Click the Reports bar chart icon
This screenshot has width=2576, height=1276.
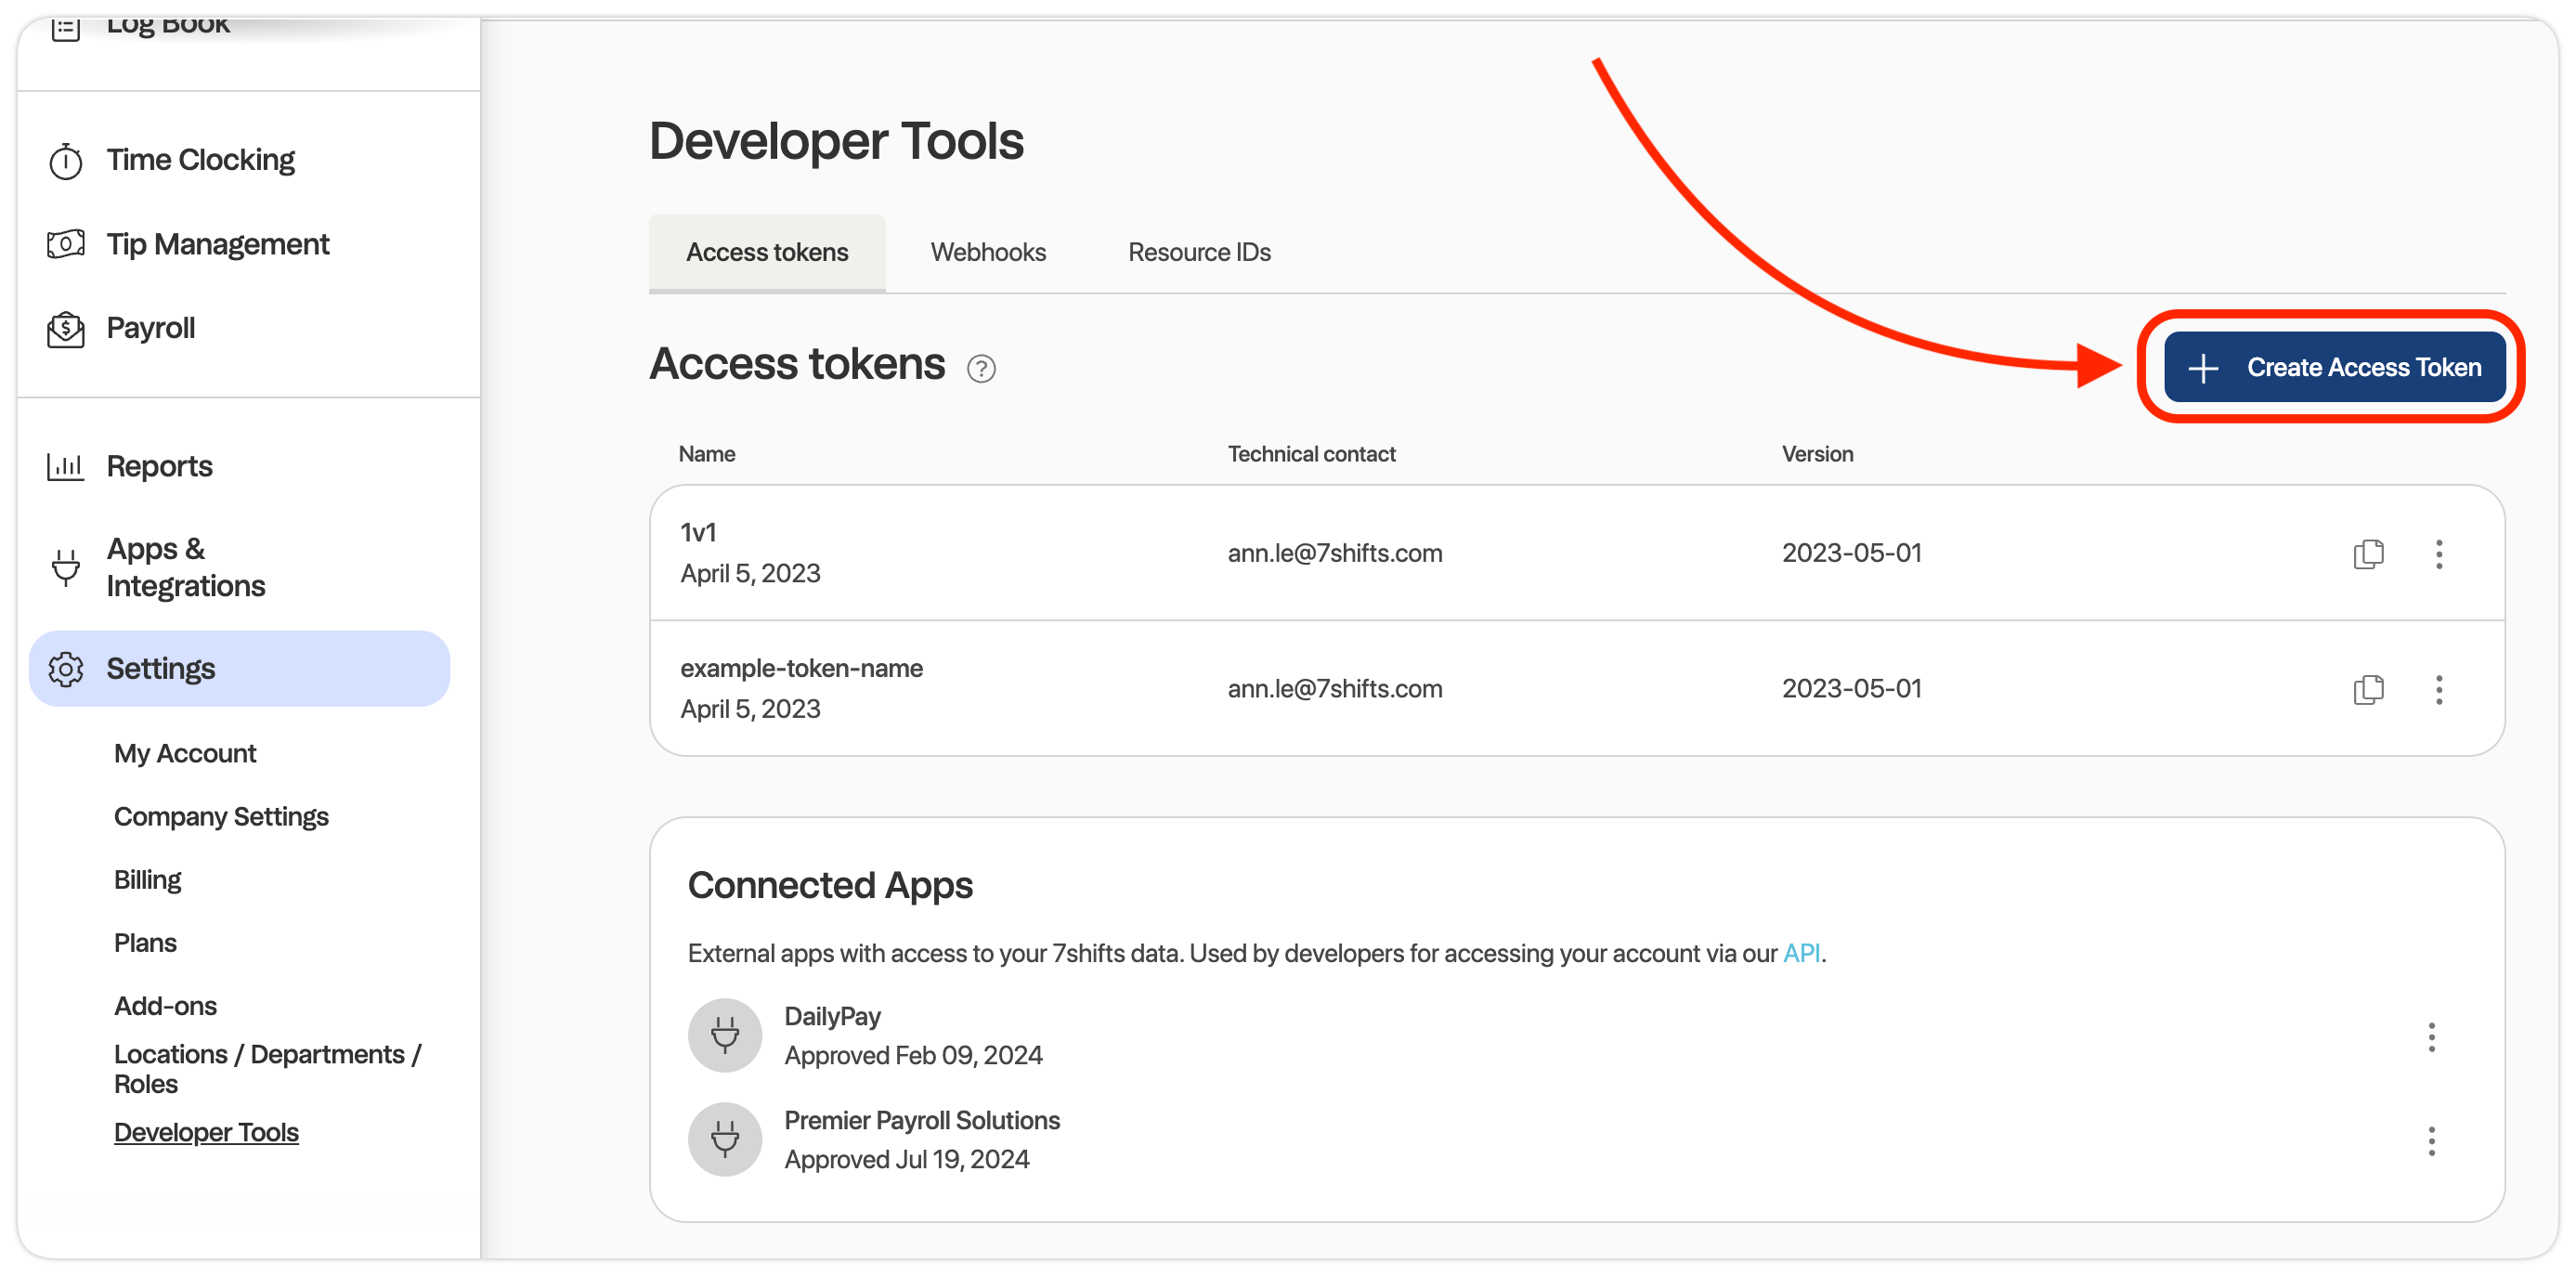tap(66, 466)
